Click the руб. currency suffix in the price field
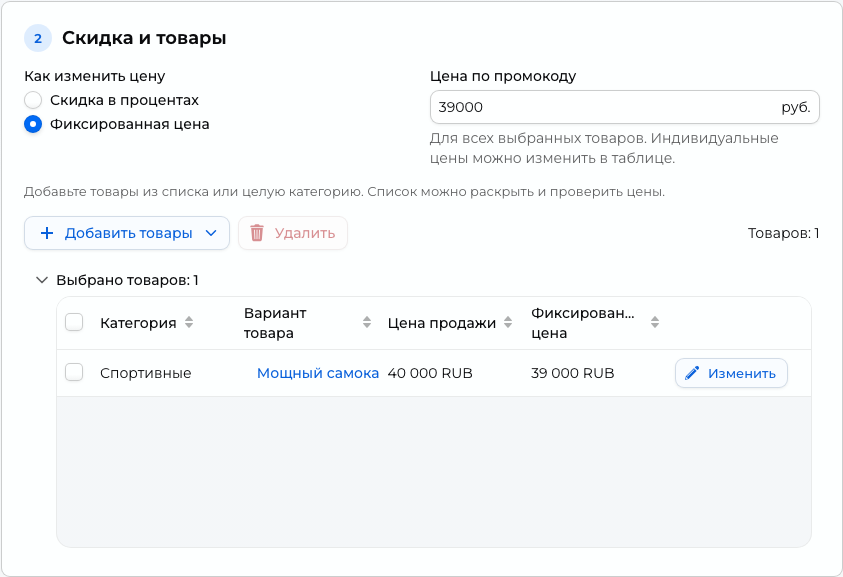This screenshot has height=577, width=843. pyautogui.click(x=796, y=107)
